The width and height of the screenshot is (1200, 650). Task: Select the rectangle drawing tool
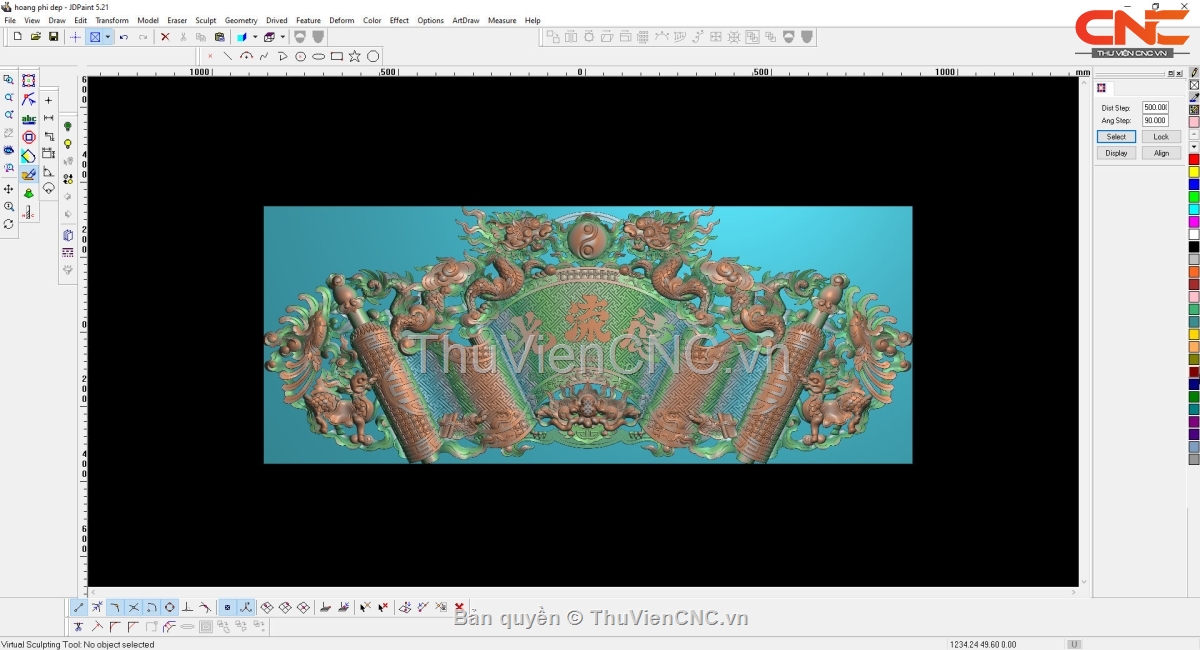coord(337,56)
